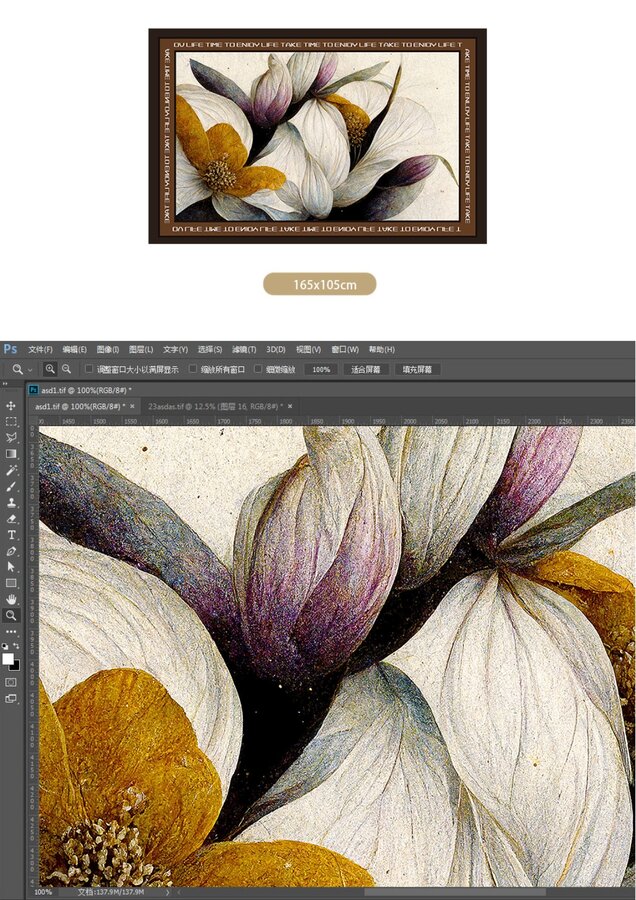The image size is (636, 900).
Task: Open the 选择(S) menu
Action: [210, 349]
